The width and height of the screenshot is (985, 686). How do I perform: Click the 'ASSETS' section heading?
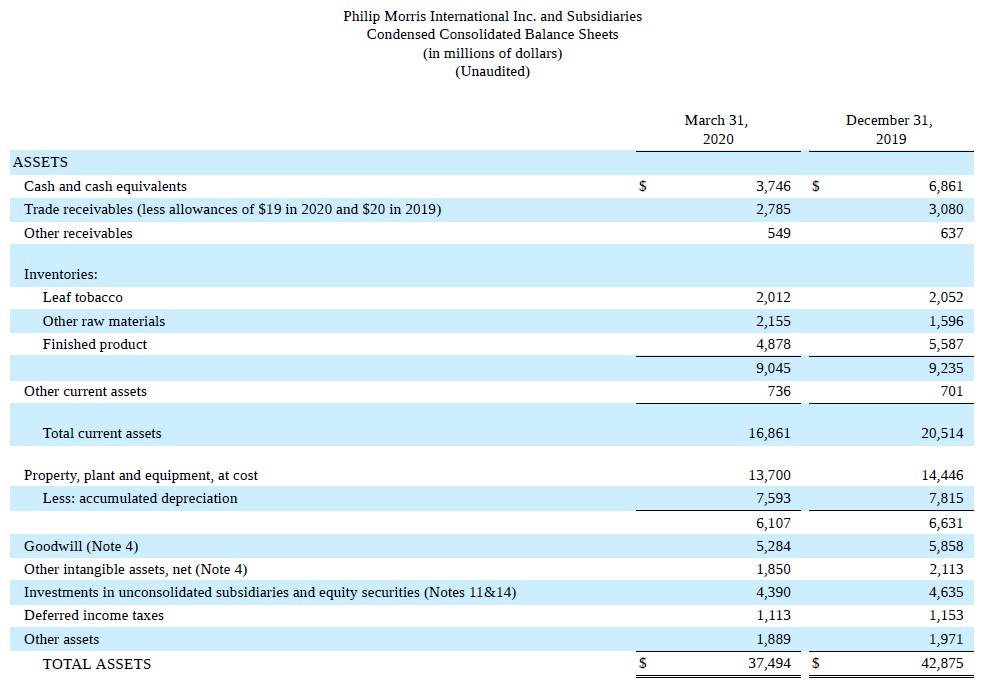(x=40, y=162)
